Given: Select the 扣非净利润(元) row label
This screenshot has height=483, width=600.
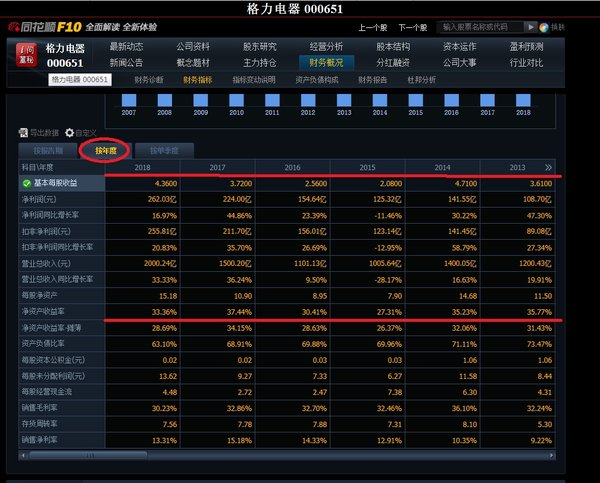Looking at the screenshot, I should click(x=46, y=231).
